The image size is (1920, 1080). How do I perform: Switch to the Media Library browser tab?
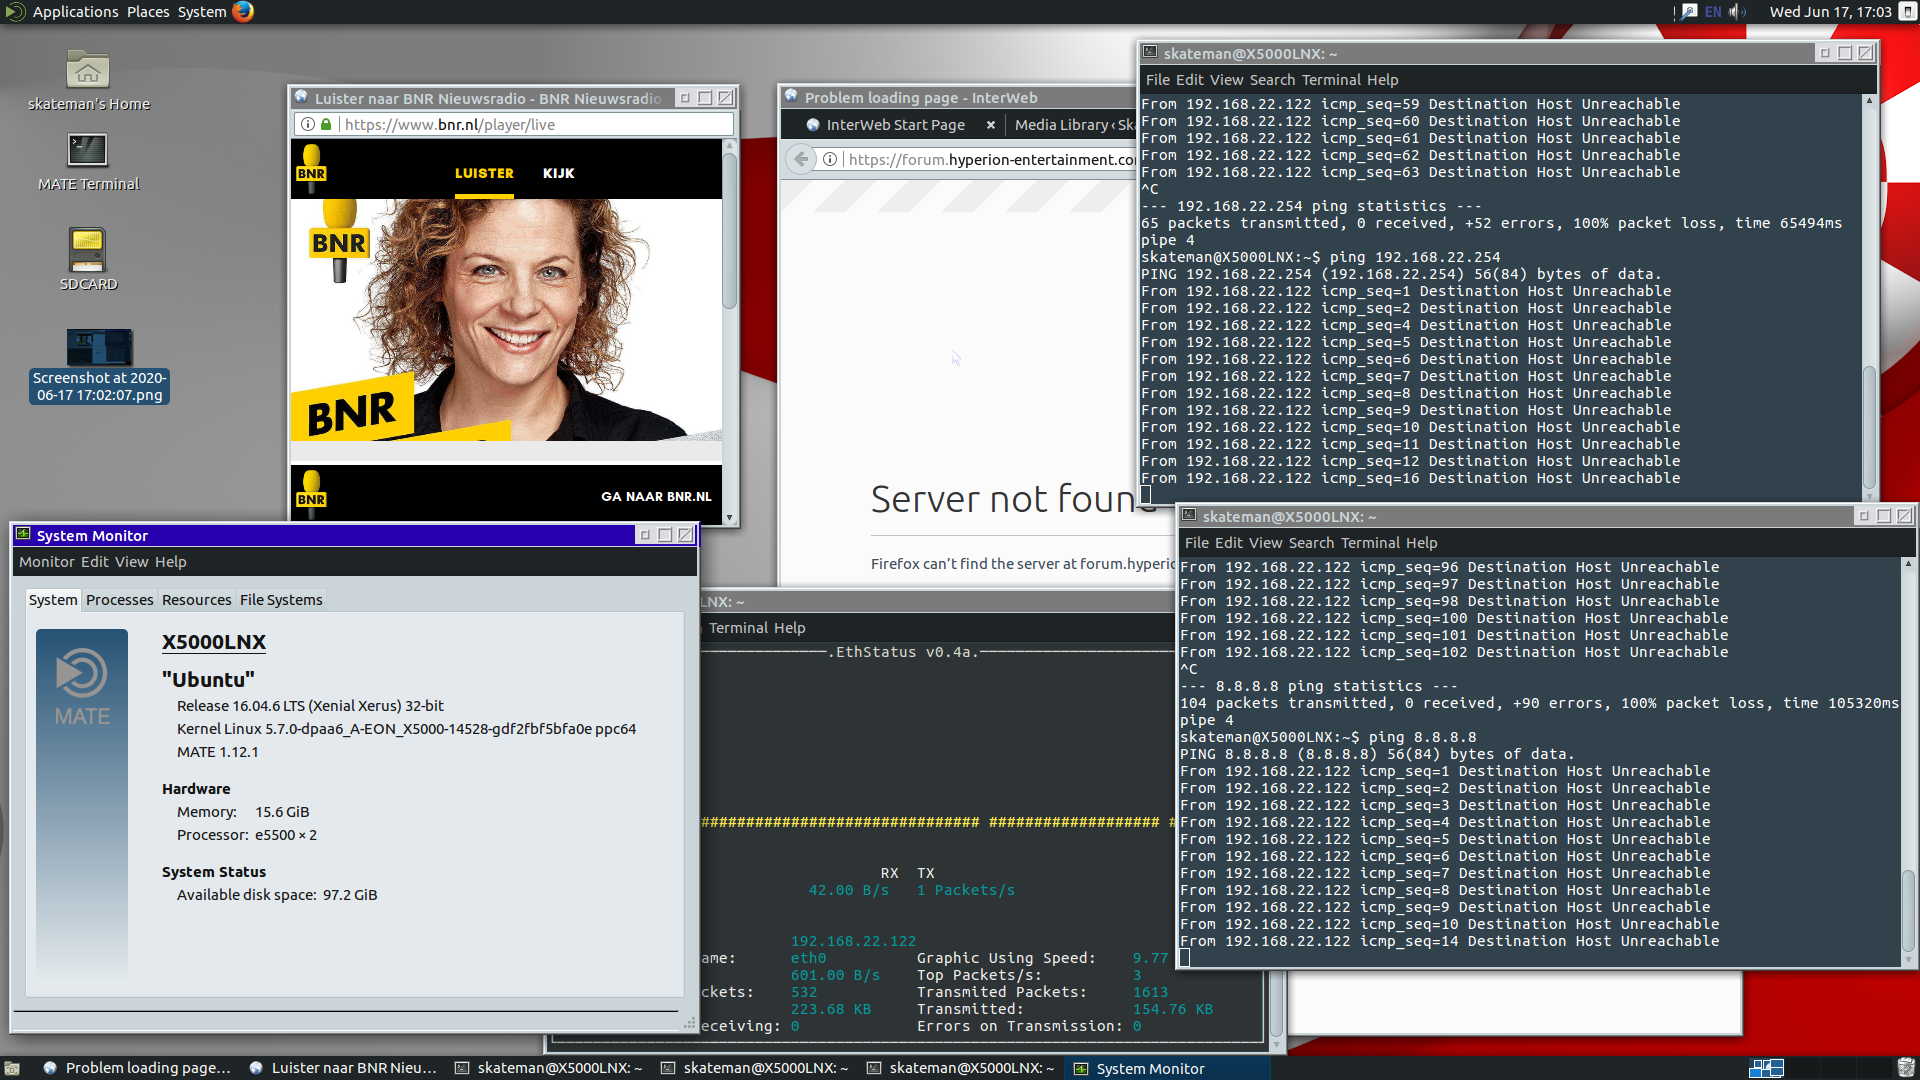point(1073,125)
